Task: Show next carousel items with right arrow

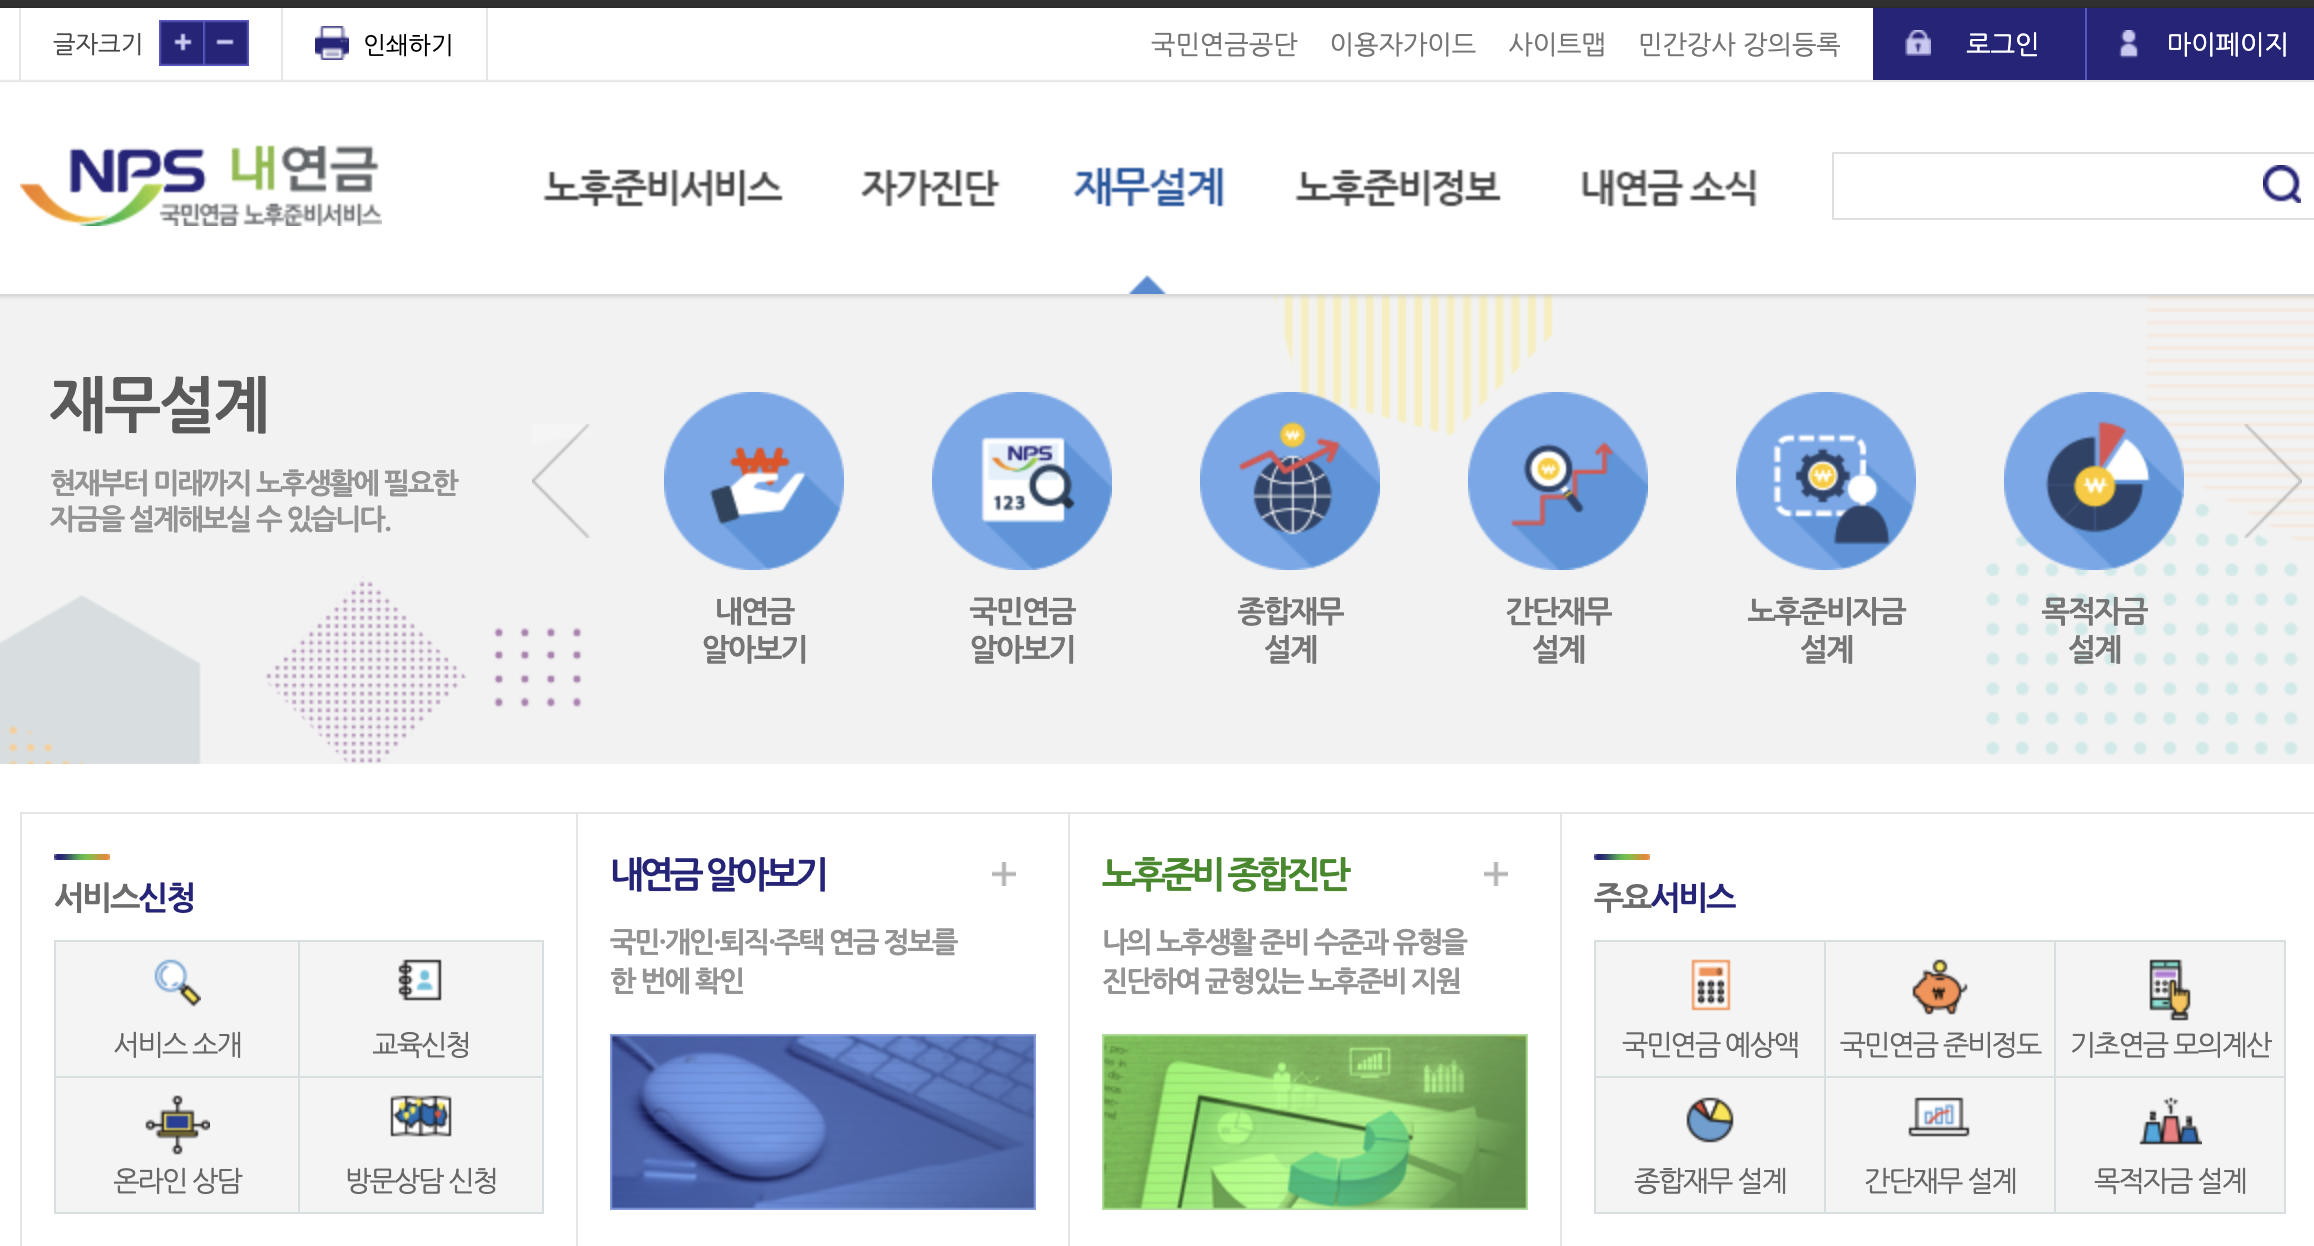Action: [2272, 481]
